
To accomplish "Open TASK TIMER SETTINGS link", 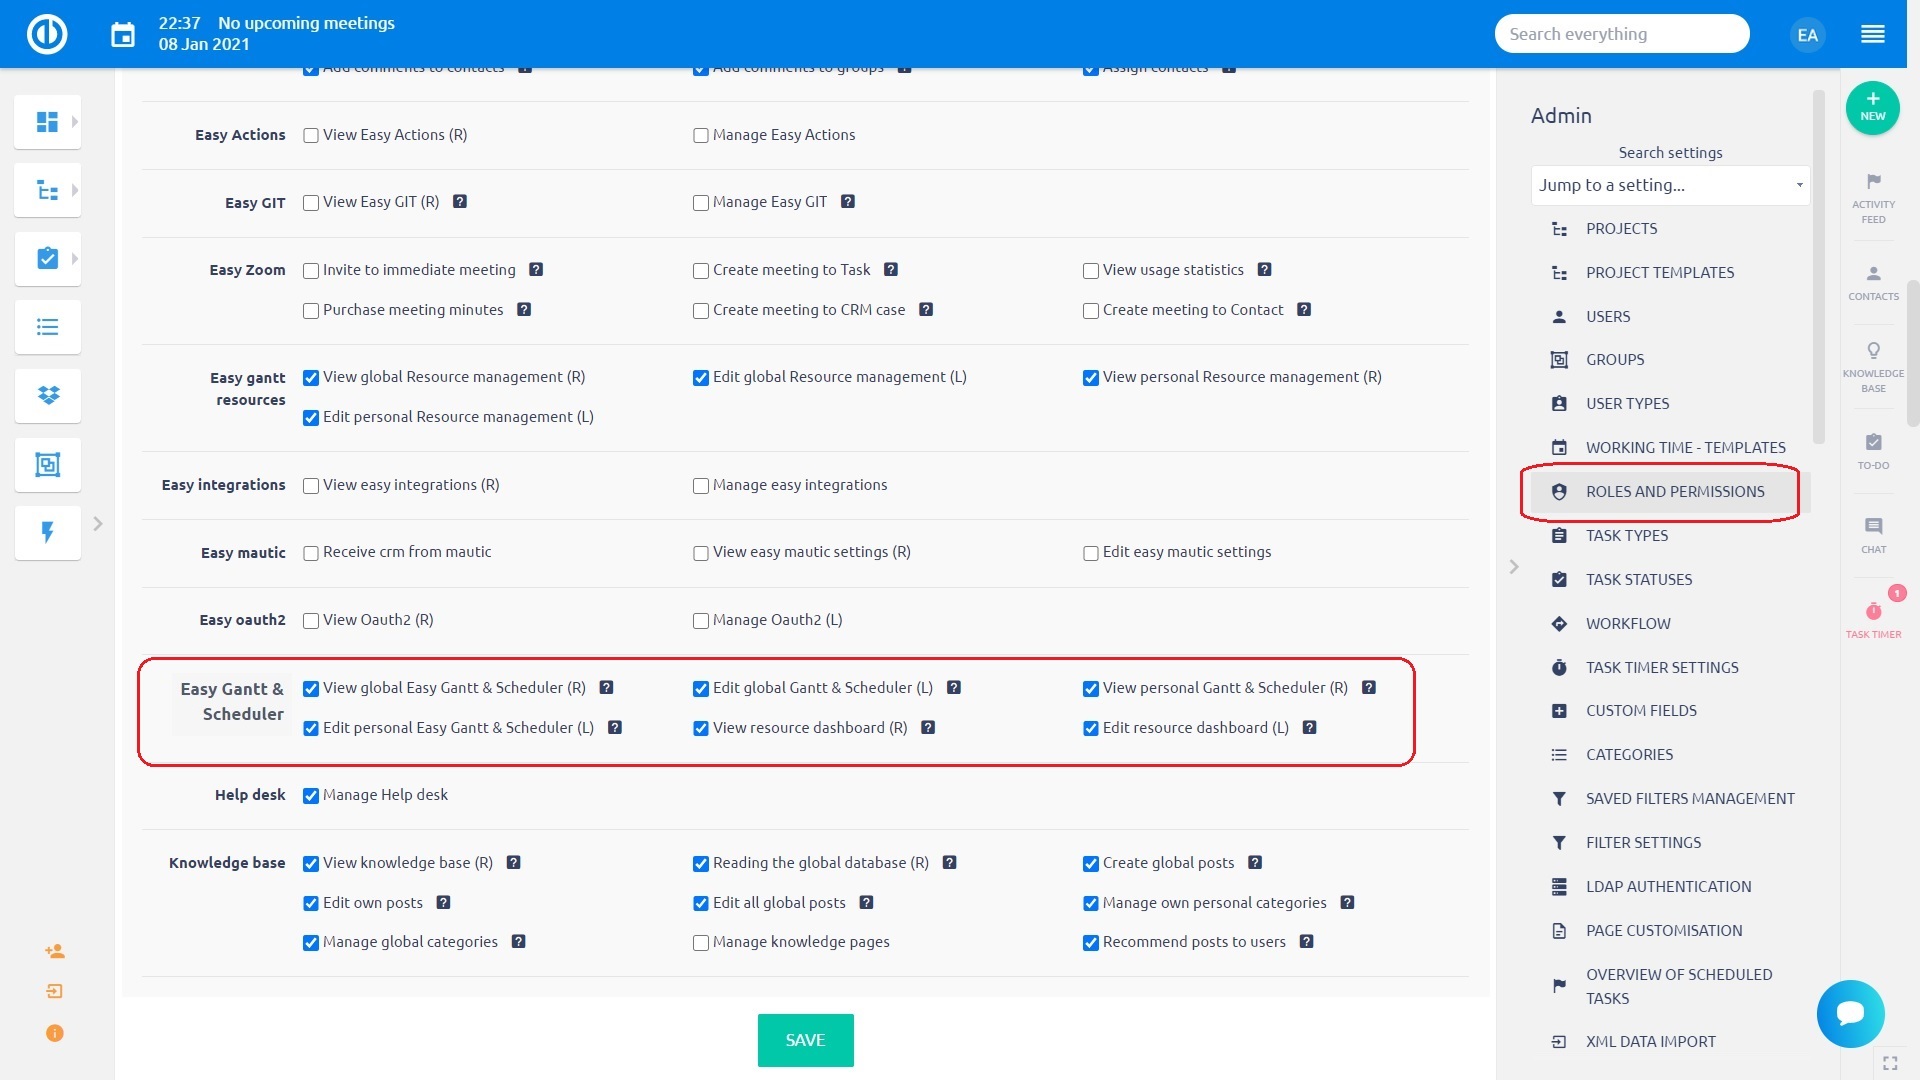I will tap(1662, 668).
